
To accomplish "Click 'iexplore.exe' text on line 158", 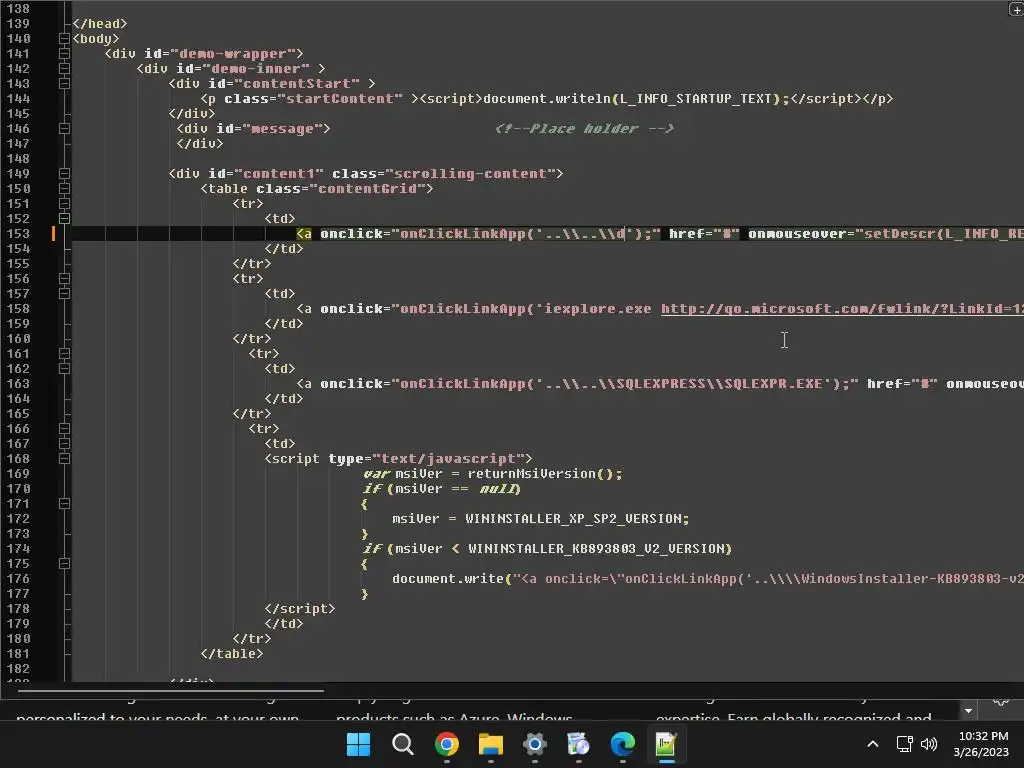I will (597, 309).
